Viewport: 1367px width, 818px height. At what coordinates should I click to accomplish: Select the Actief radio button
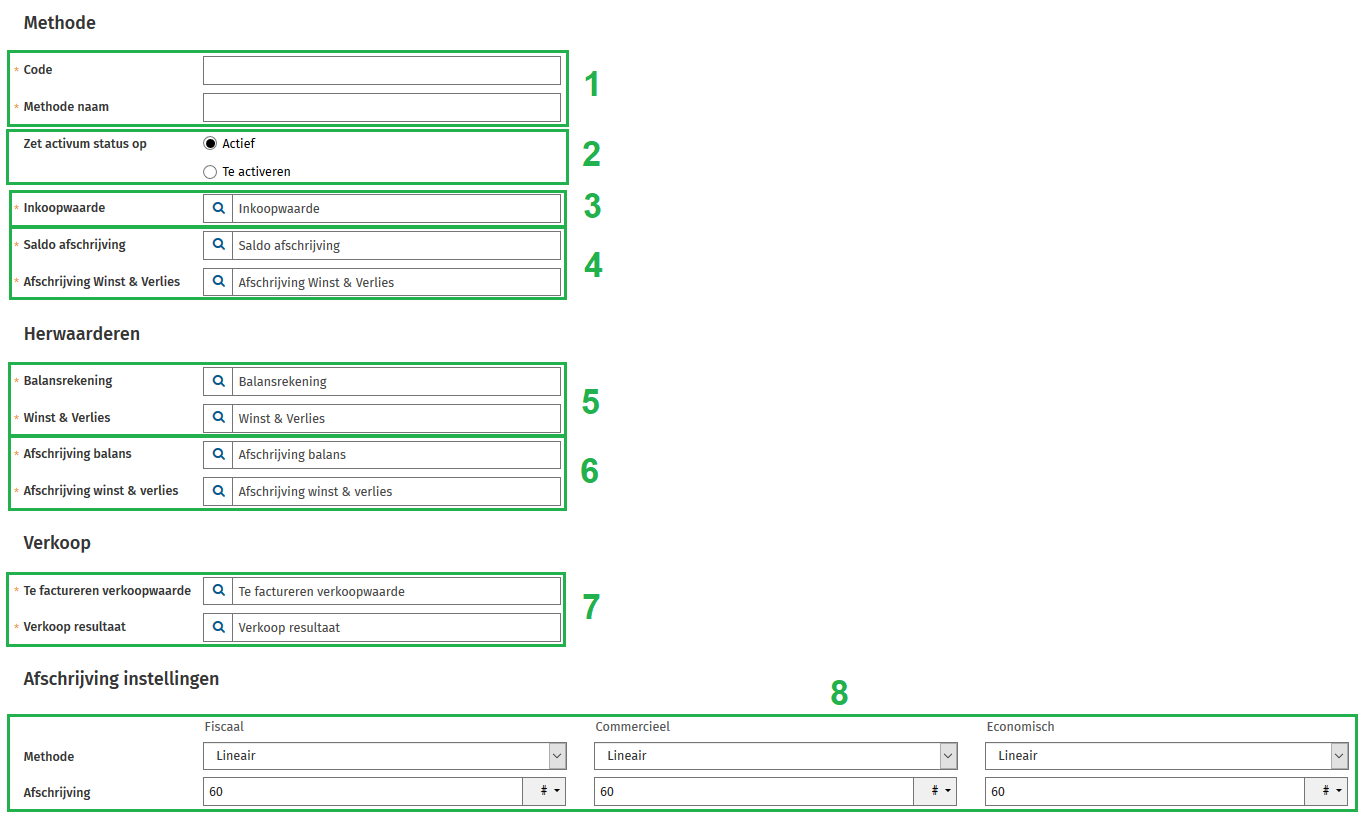click(x=210, y=143)
